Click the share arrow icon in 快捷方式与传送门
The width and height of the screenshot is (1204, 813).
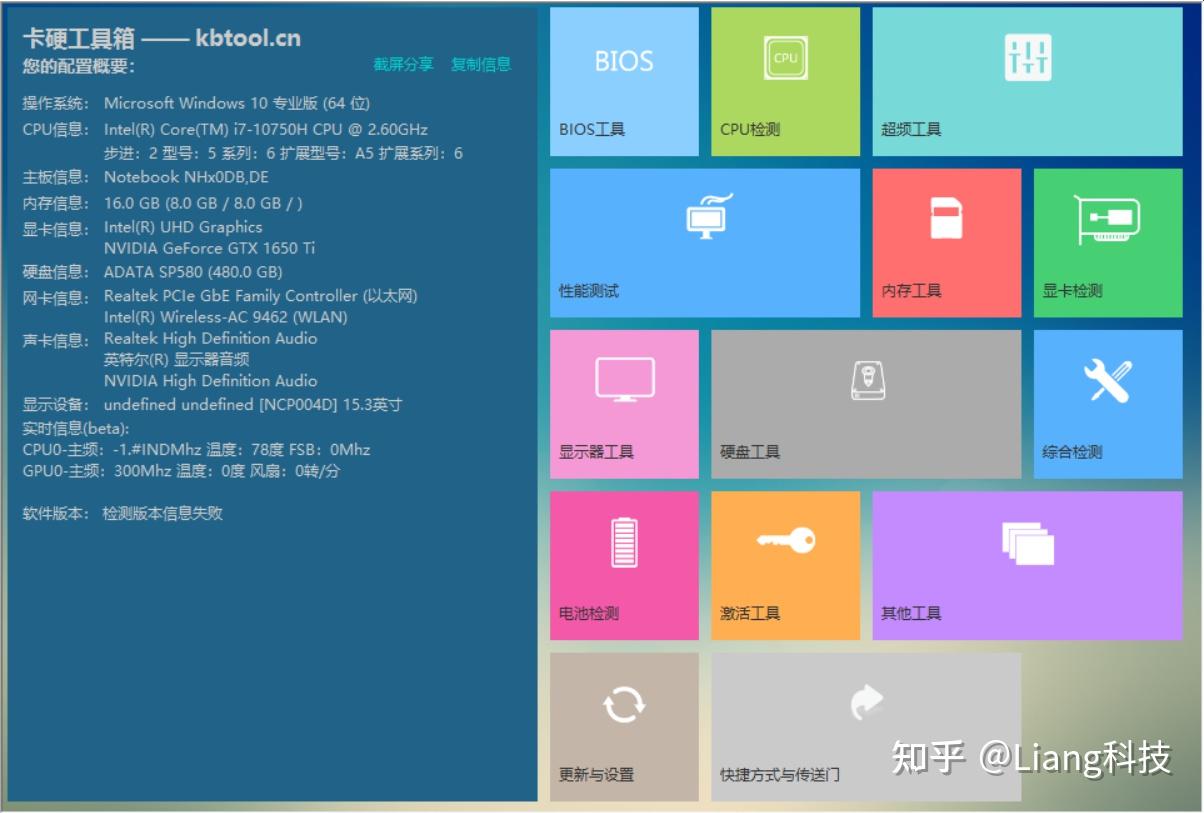pyautogui.click(x=867, y=702)
